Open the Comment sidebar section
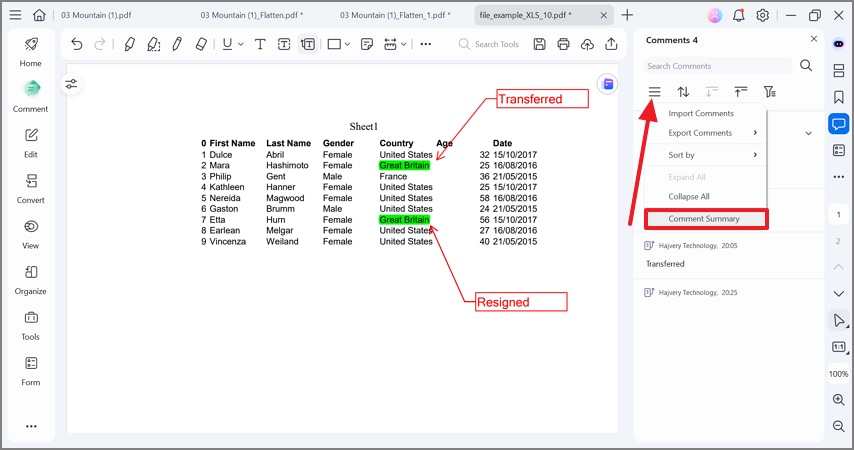 point(30,97)
